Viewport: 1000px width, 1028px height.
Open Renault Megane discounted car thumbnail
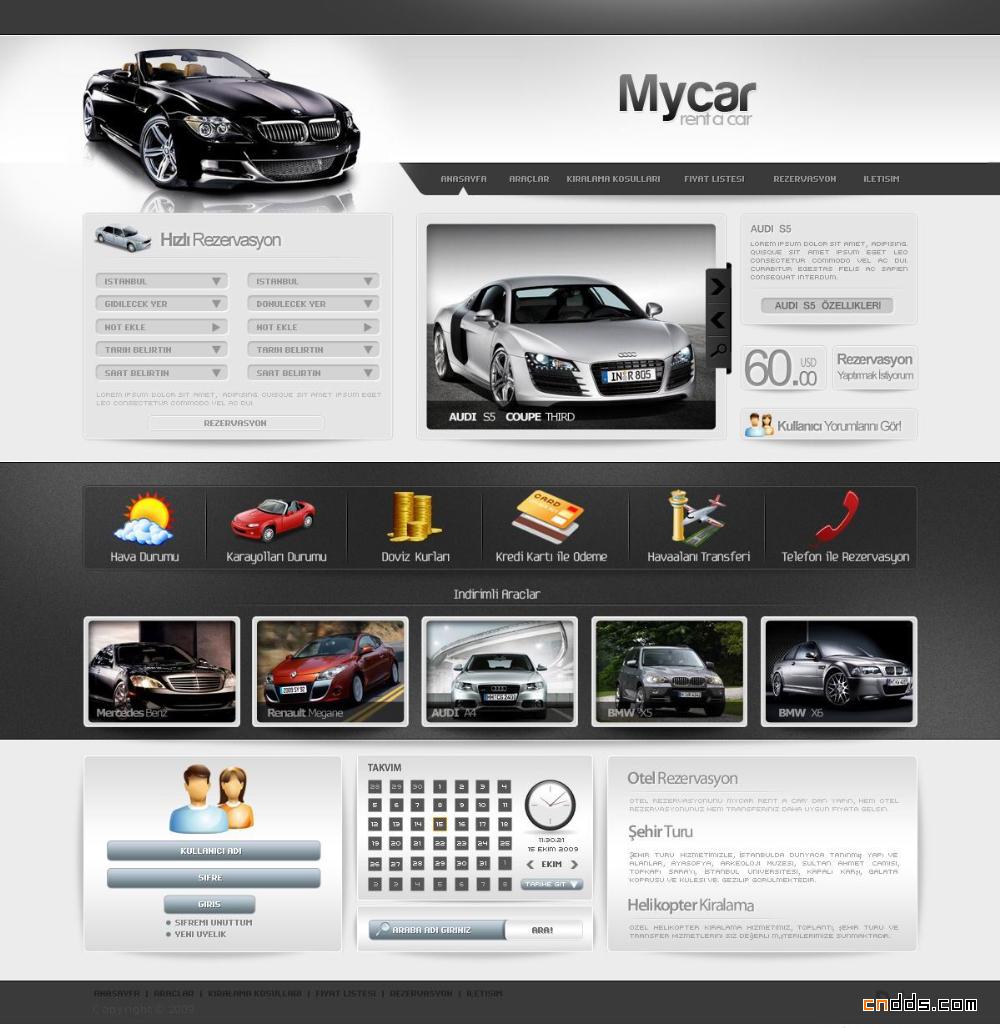330,671
